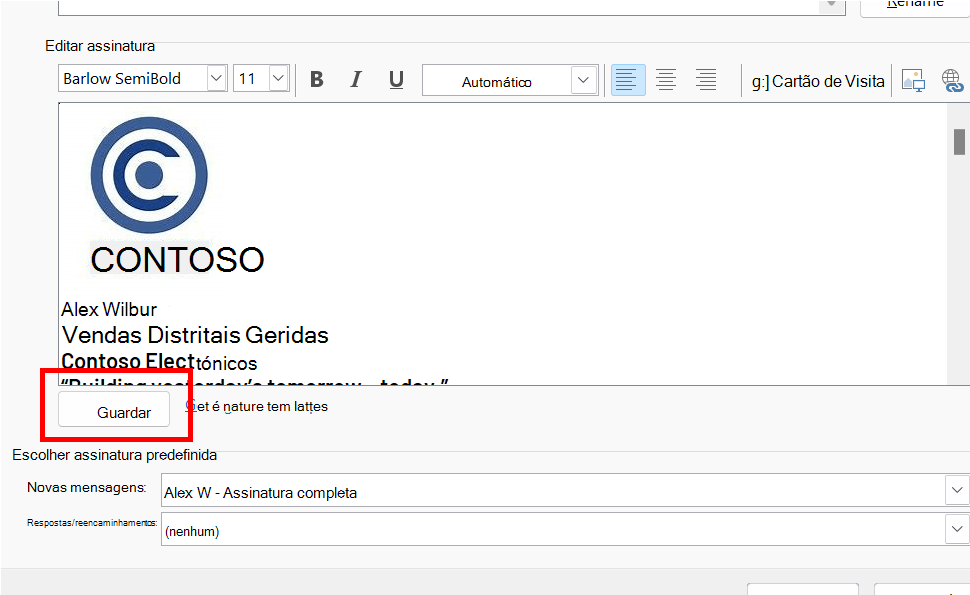Align signature text to the left
Viewport: 970px width, 595px height.
tap(628, 80)
